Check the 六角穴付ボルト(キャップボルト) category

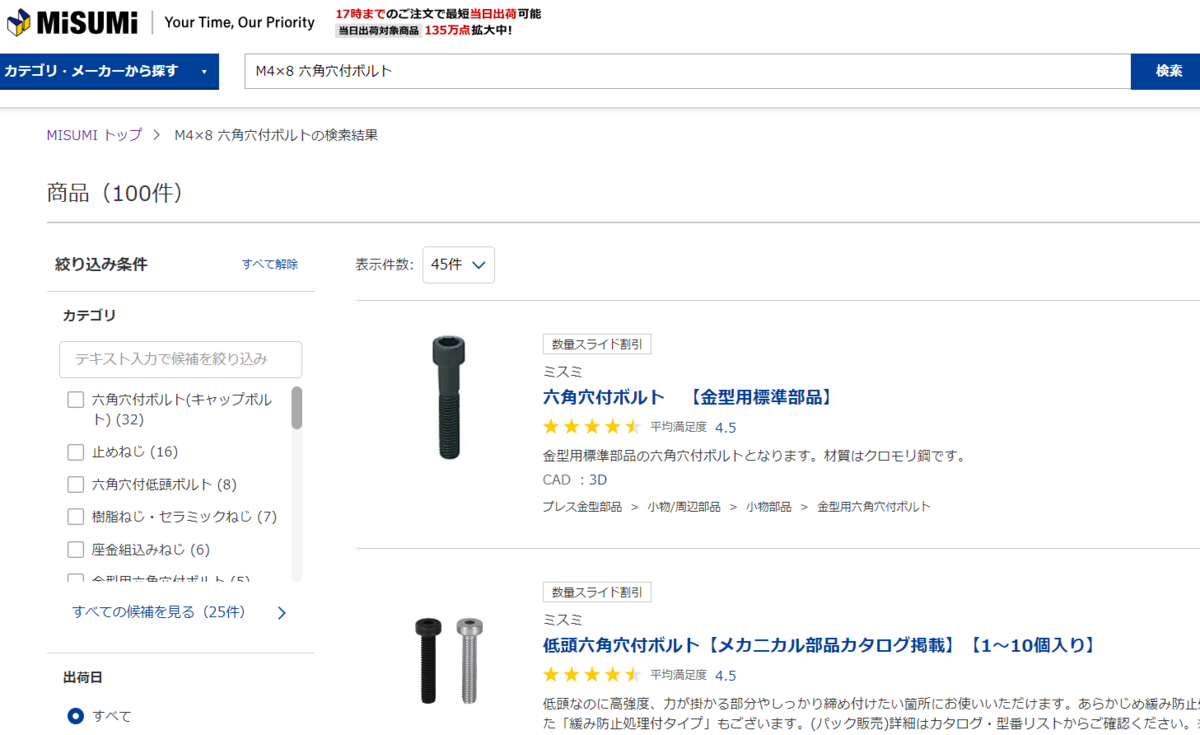pos(76,400)
